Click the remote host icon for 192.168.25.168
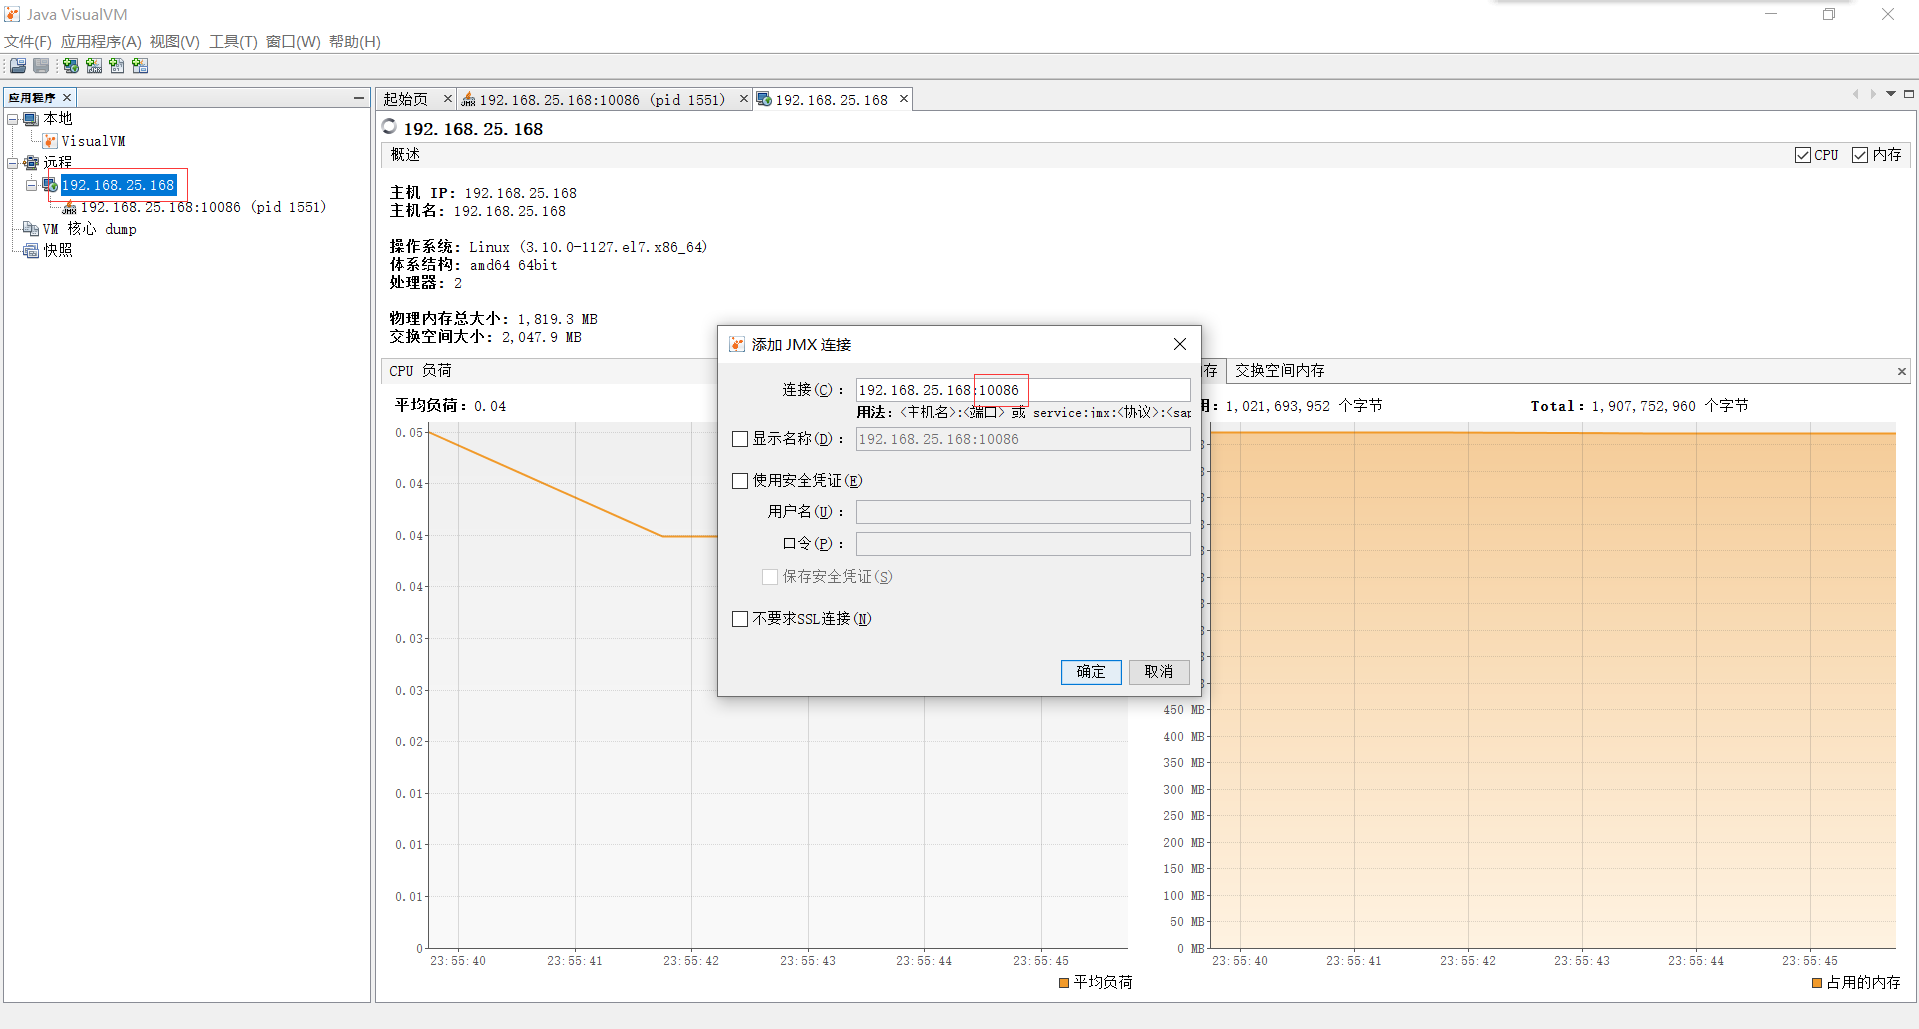 50,185
